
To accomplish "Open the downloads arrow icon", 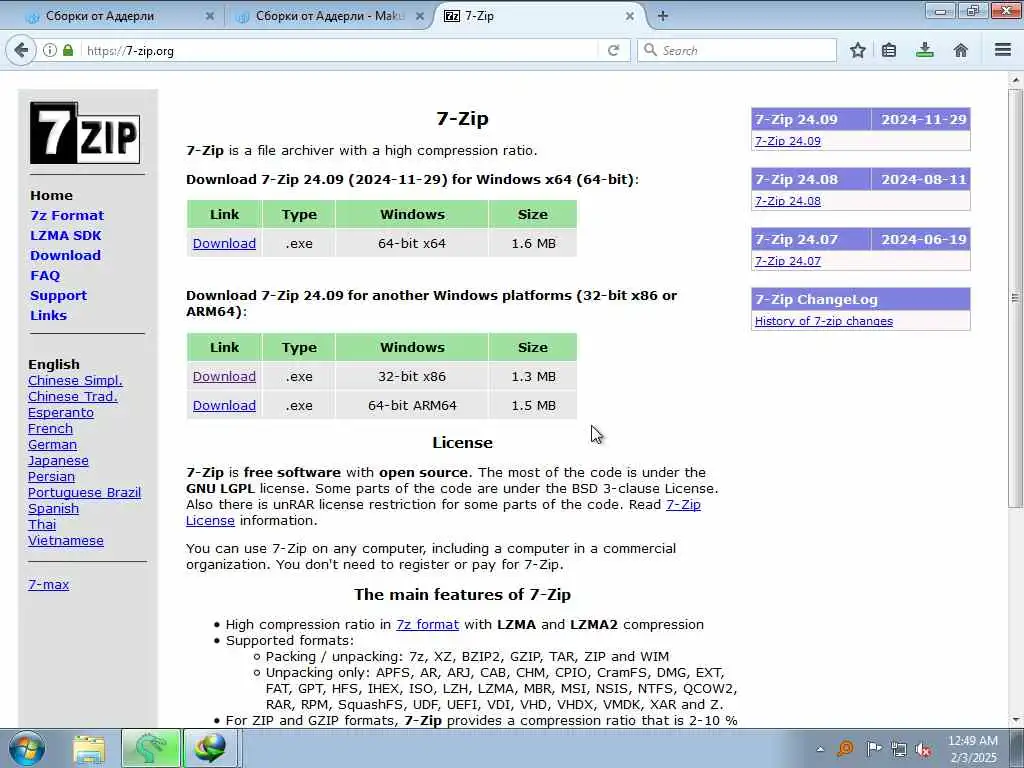I will click(x=925, y=50).
